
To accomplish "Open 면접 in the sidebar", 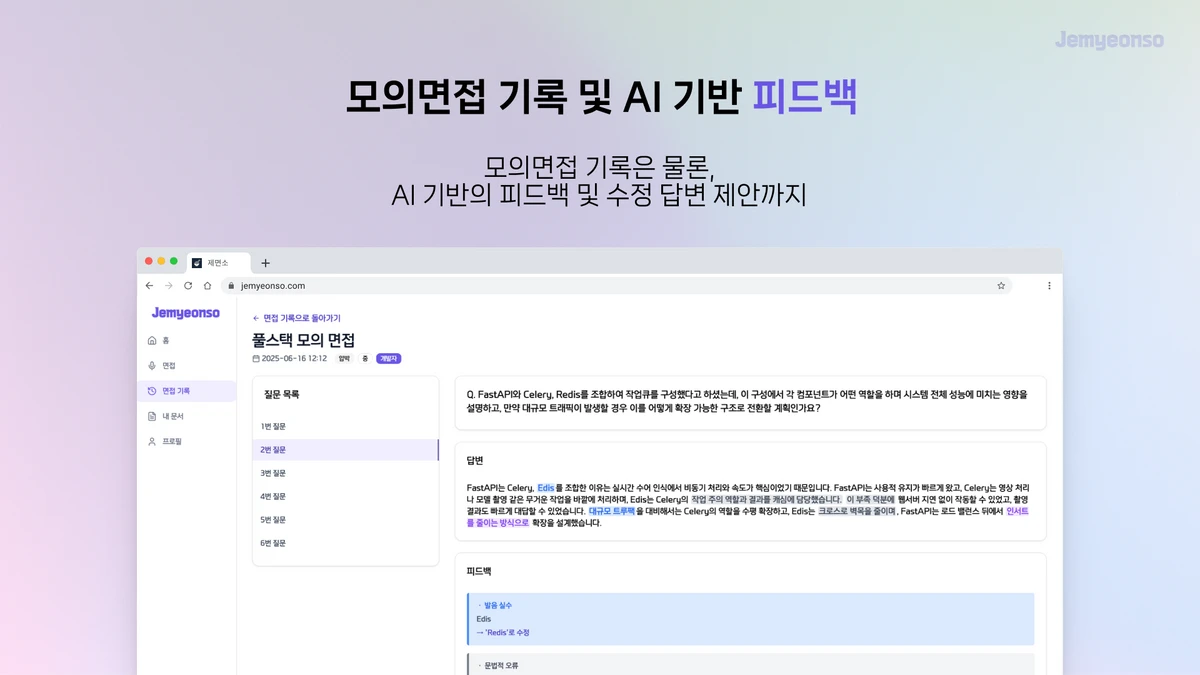I will (x=187, y=366).
